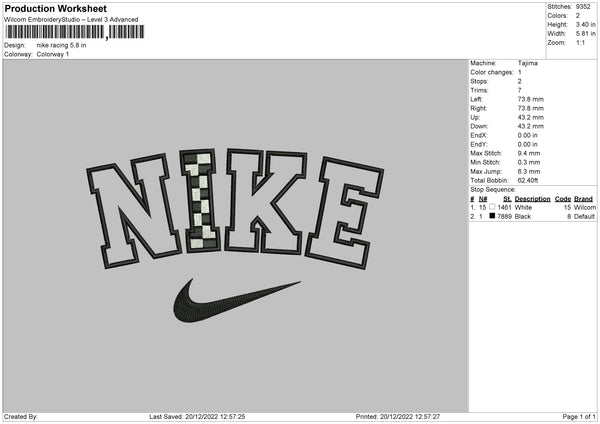
Task: Click the thread code 1461
Action: [504, 207]
